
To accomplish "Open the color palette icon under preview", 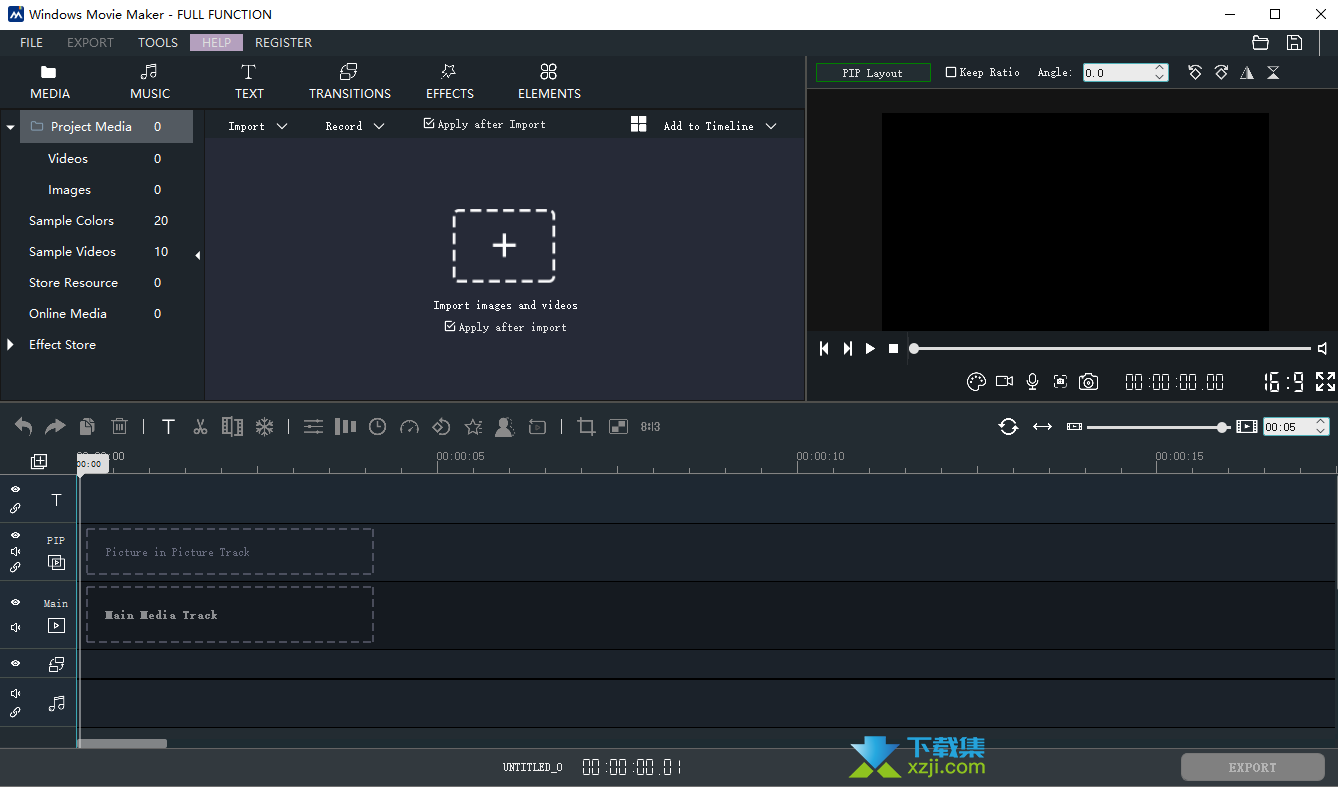I will tap(976, 381).
